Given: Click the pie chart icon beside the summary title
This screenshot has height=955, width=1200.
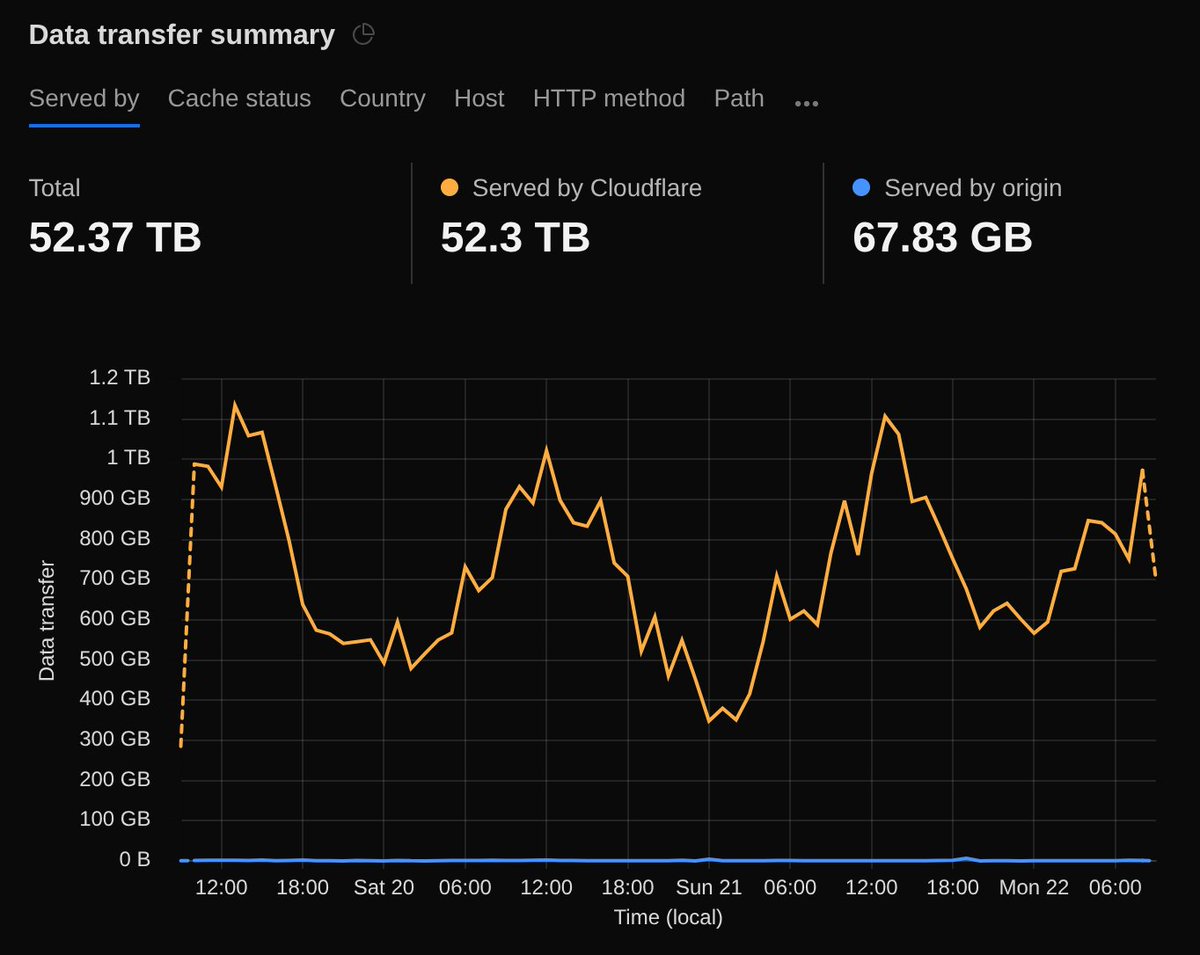Looking at the screenshot, I should [364, 33].
